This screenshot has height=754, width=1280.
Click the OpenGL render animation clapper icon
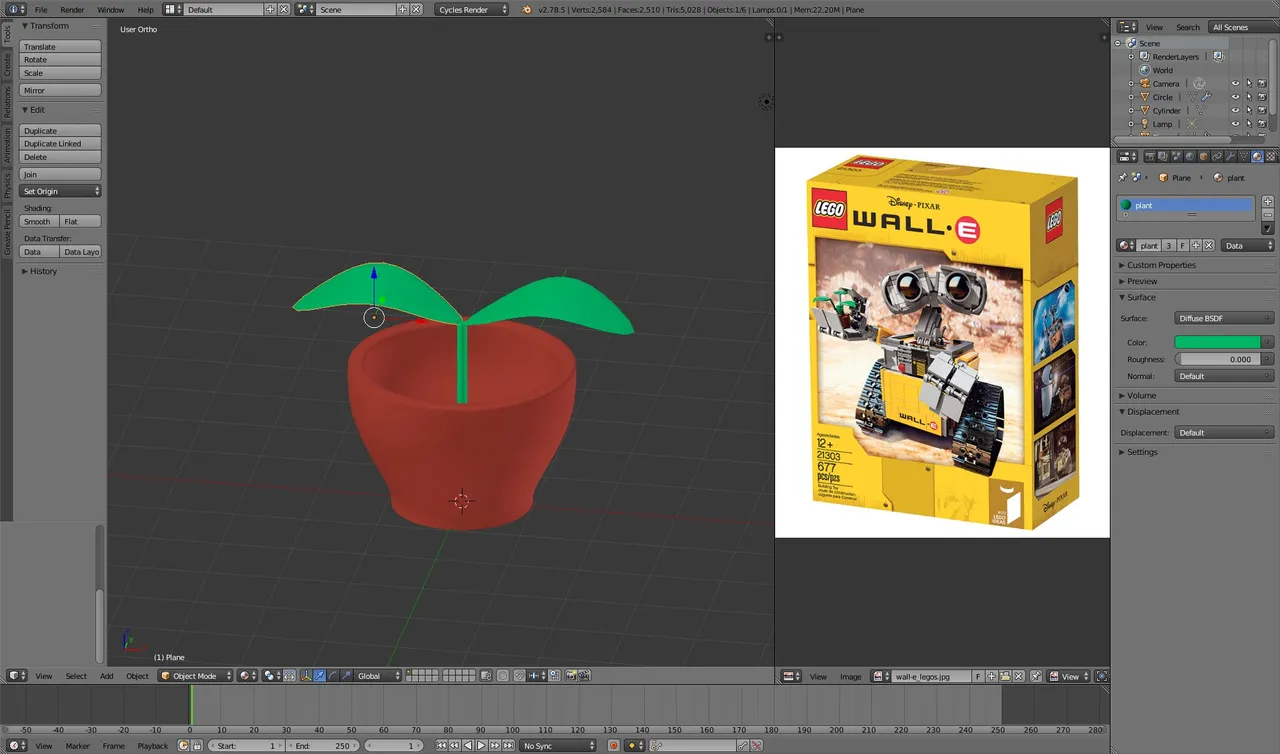(584, 676)
